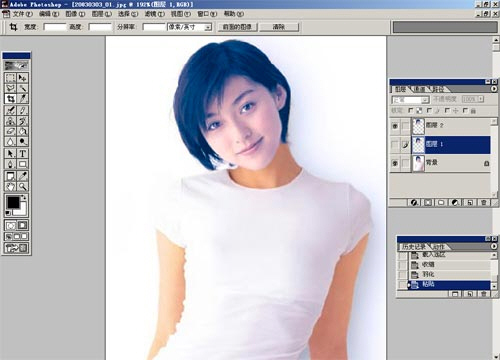This screenshot has height=360, width=500.
Task: Select the Hand tool
Action: (11, 186)
